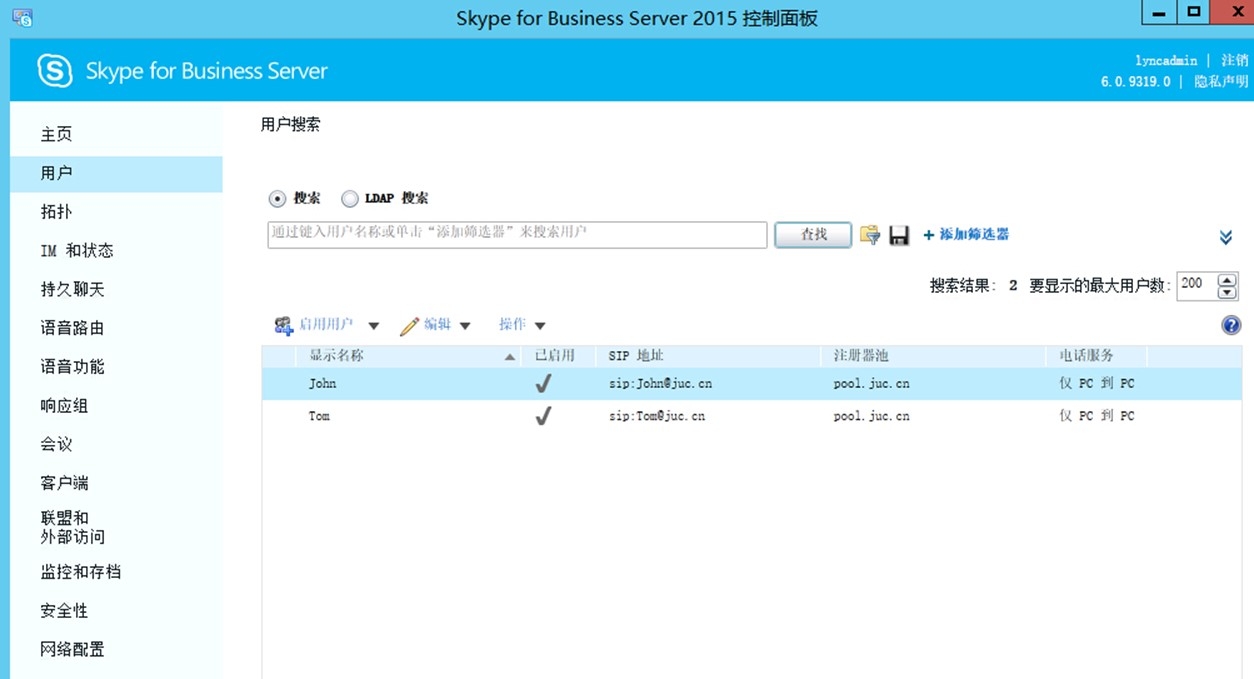Click into the user search text field
This screenshot has width=1254, height=679.
[517, 235]
